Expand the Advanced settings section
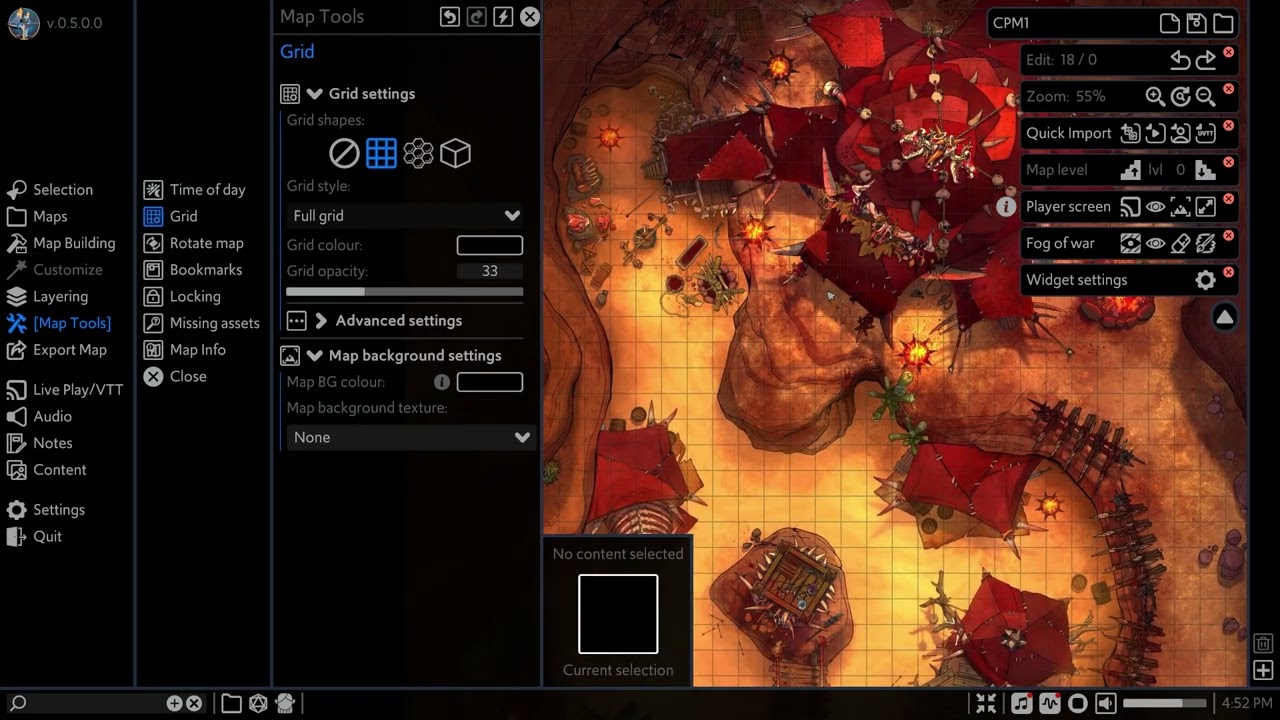This screenshot has width=1280, height=720. 321,321
